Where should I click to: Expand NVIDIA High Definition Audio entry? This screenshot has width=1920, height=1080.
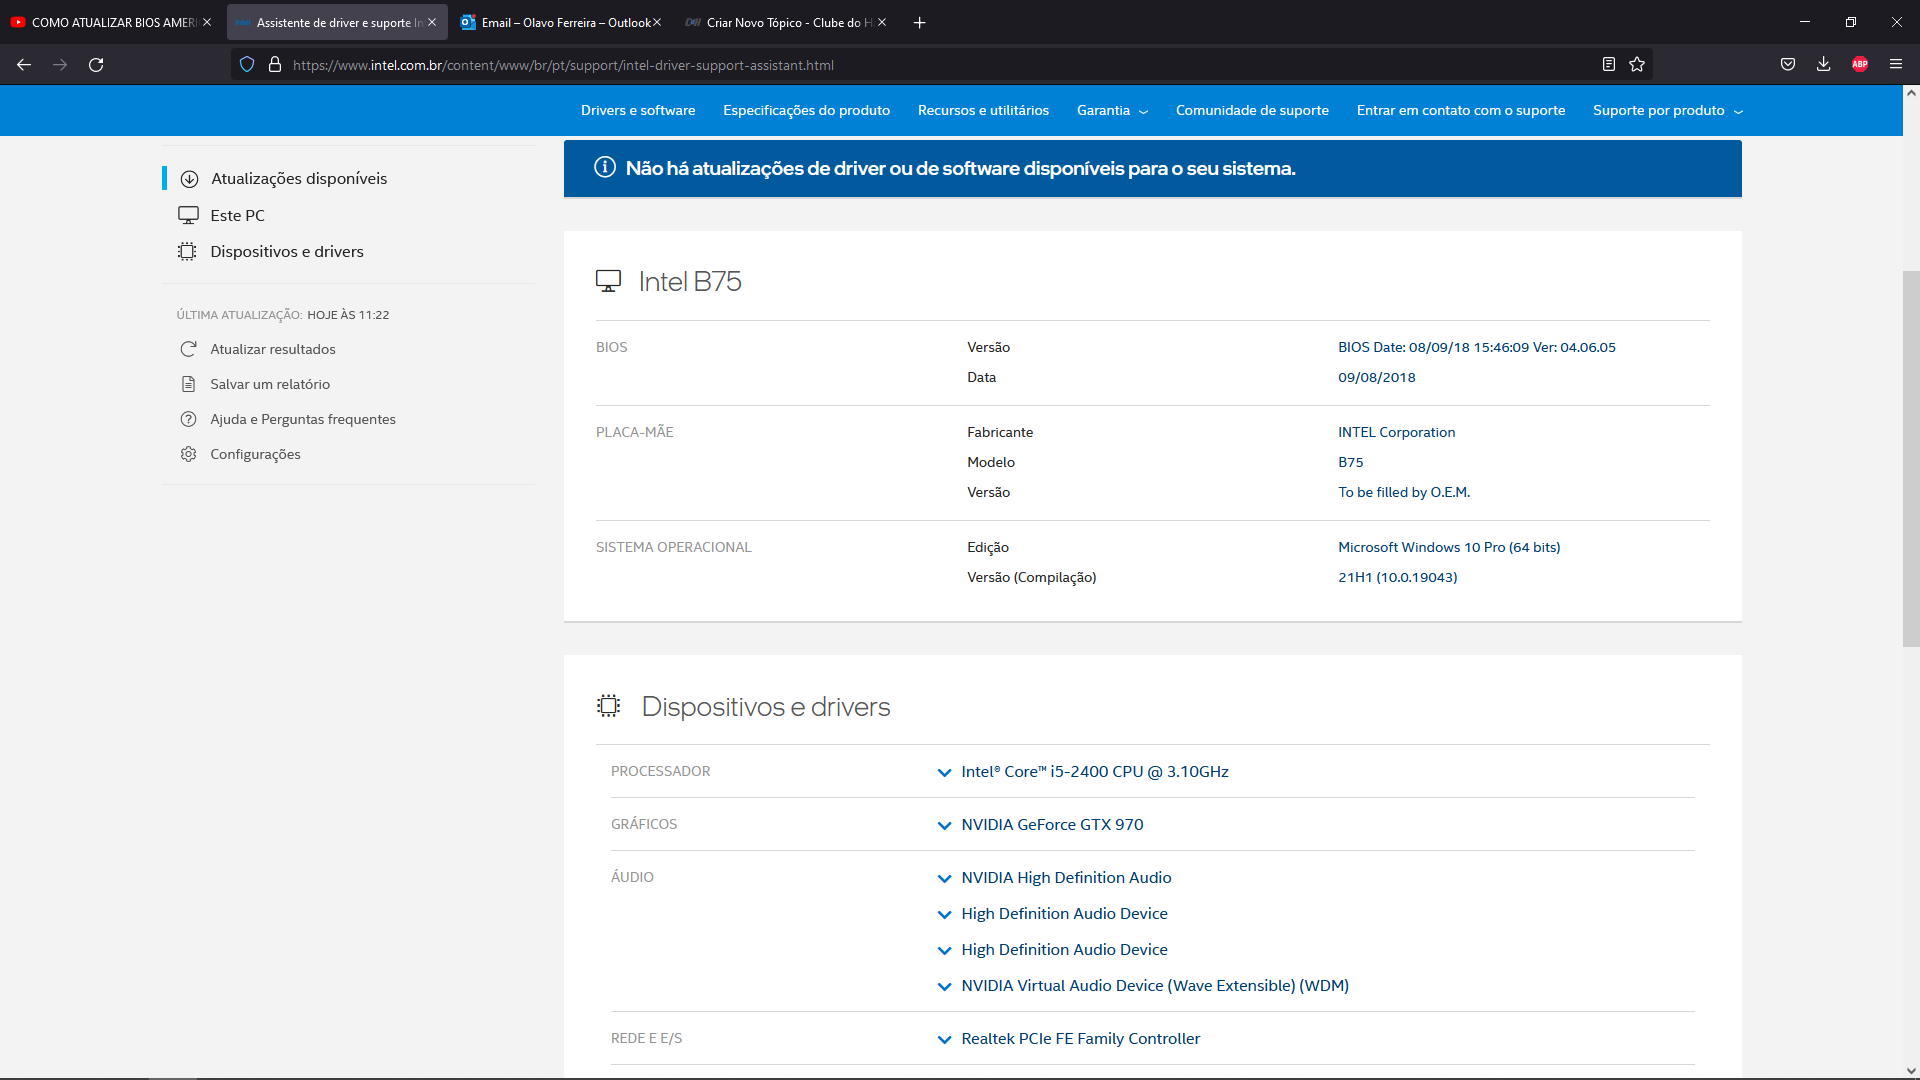point(1055,878)
